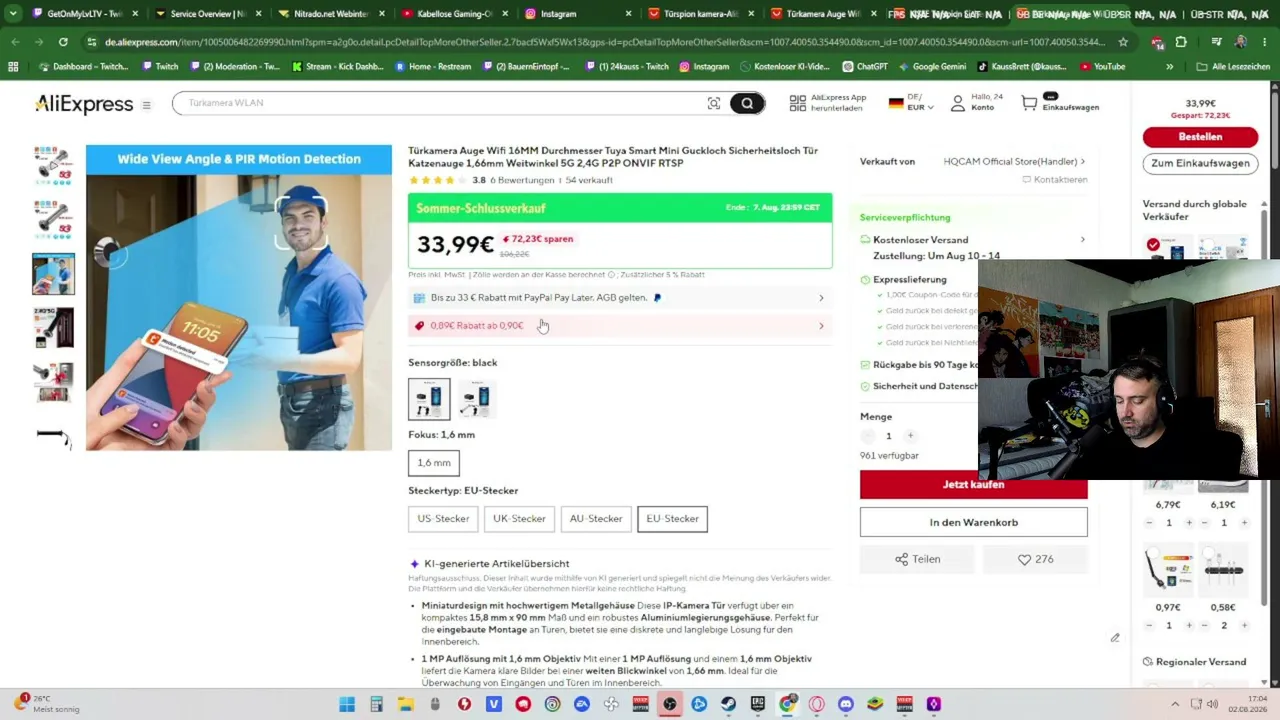Switch to the Service Overview tab
This screenshot has height=720, width=1280.
pos(208,14)
